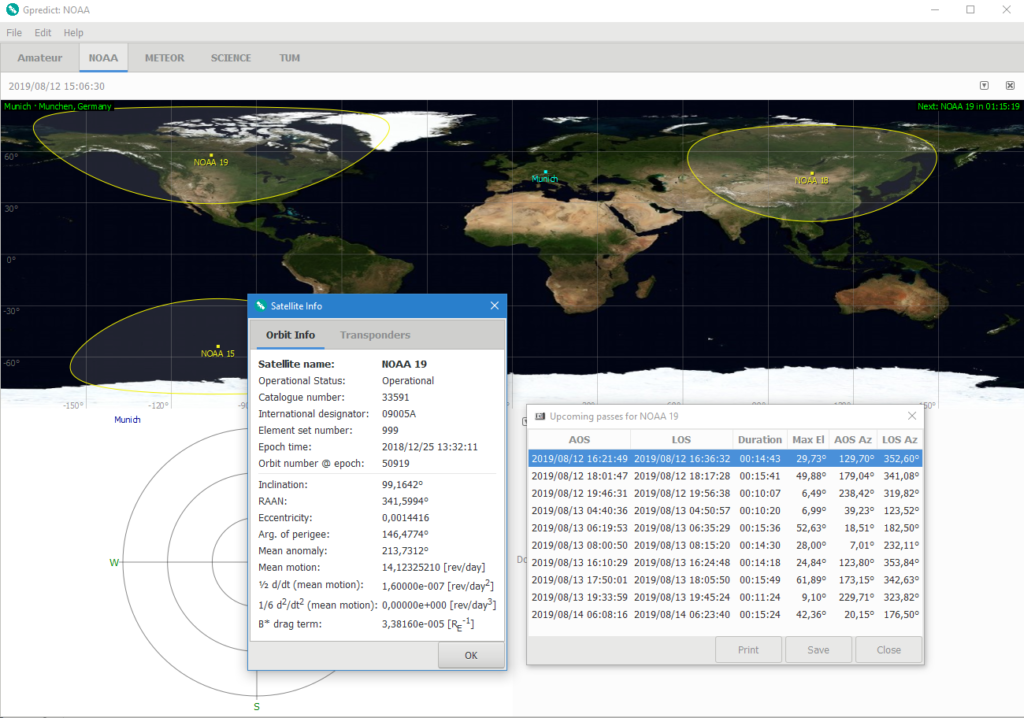Click the 00:15:41 duration cell

tap(760, 476)
